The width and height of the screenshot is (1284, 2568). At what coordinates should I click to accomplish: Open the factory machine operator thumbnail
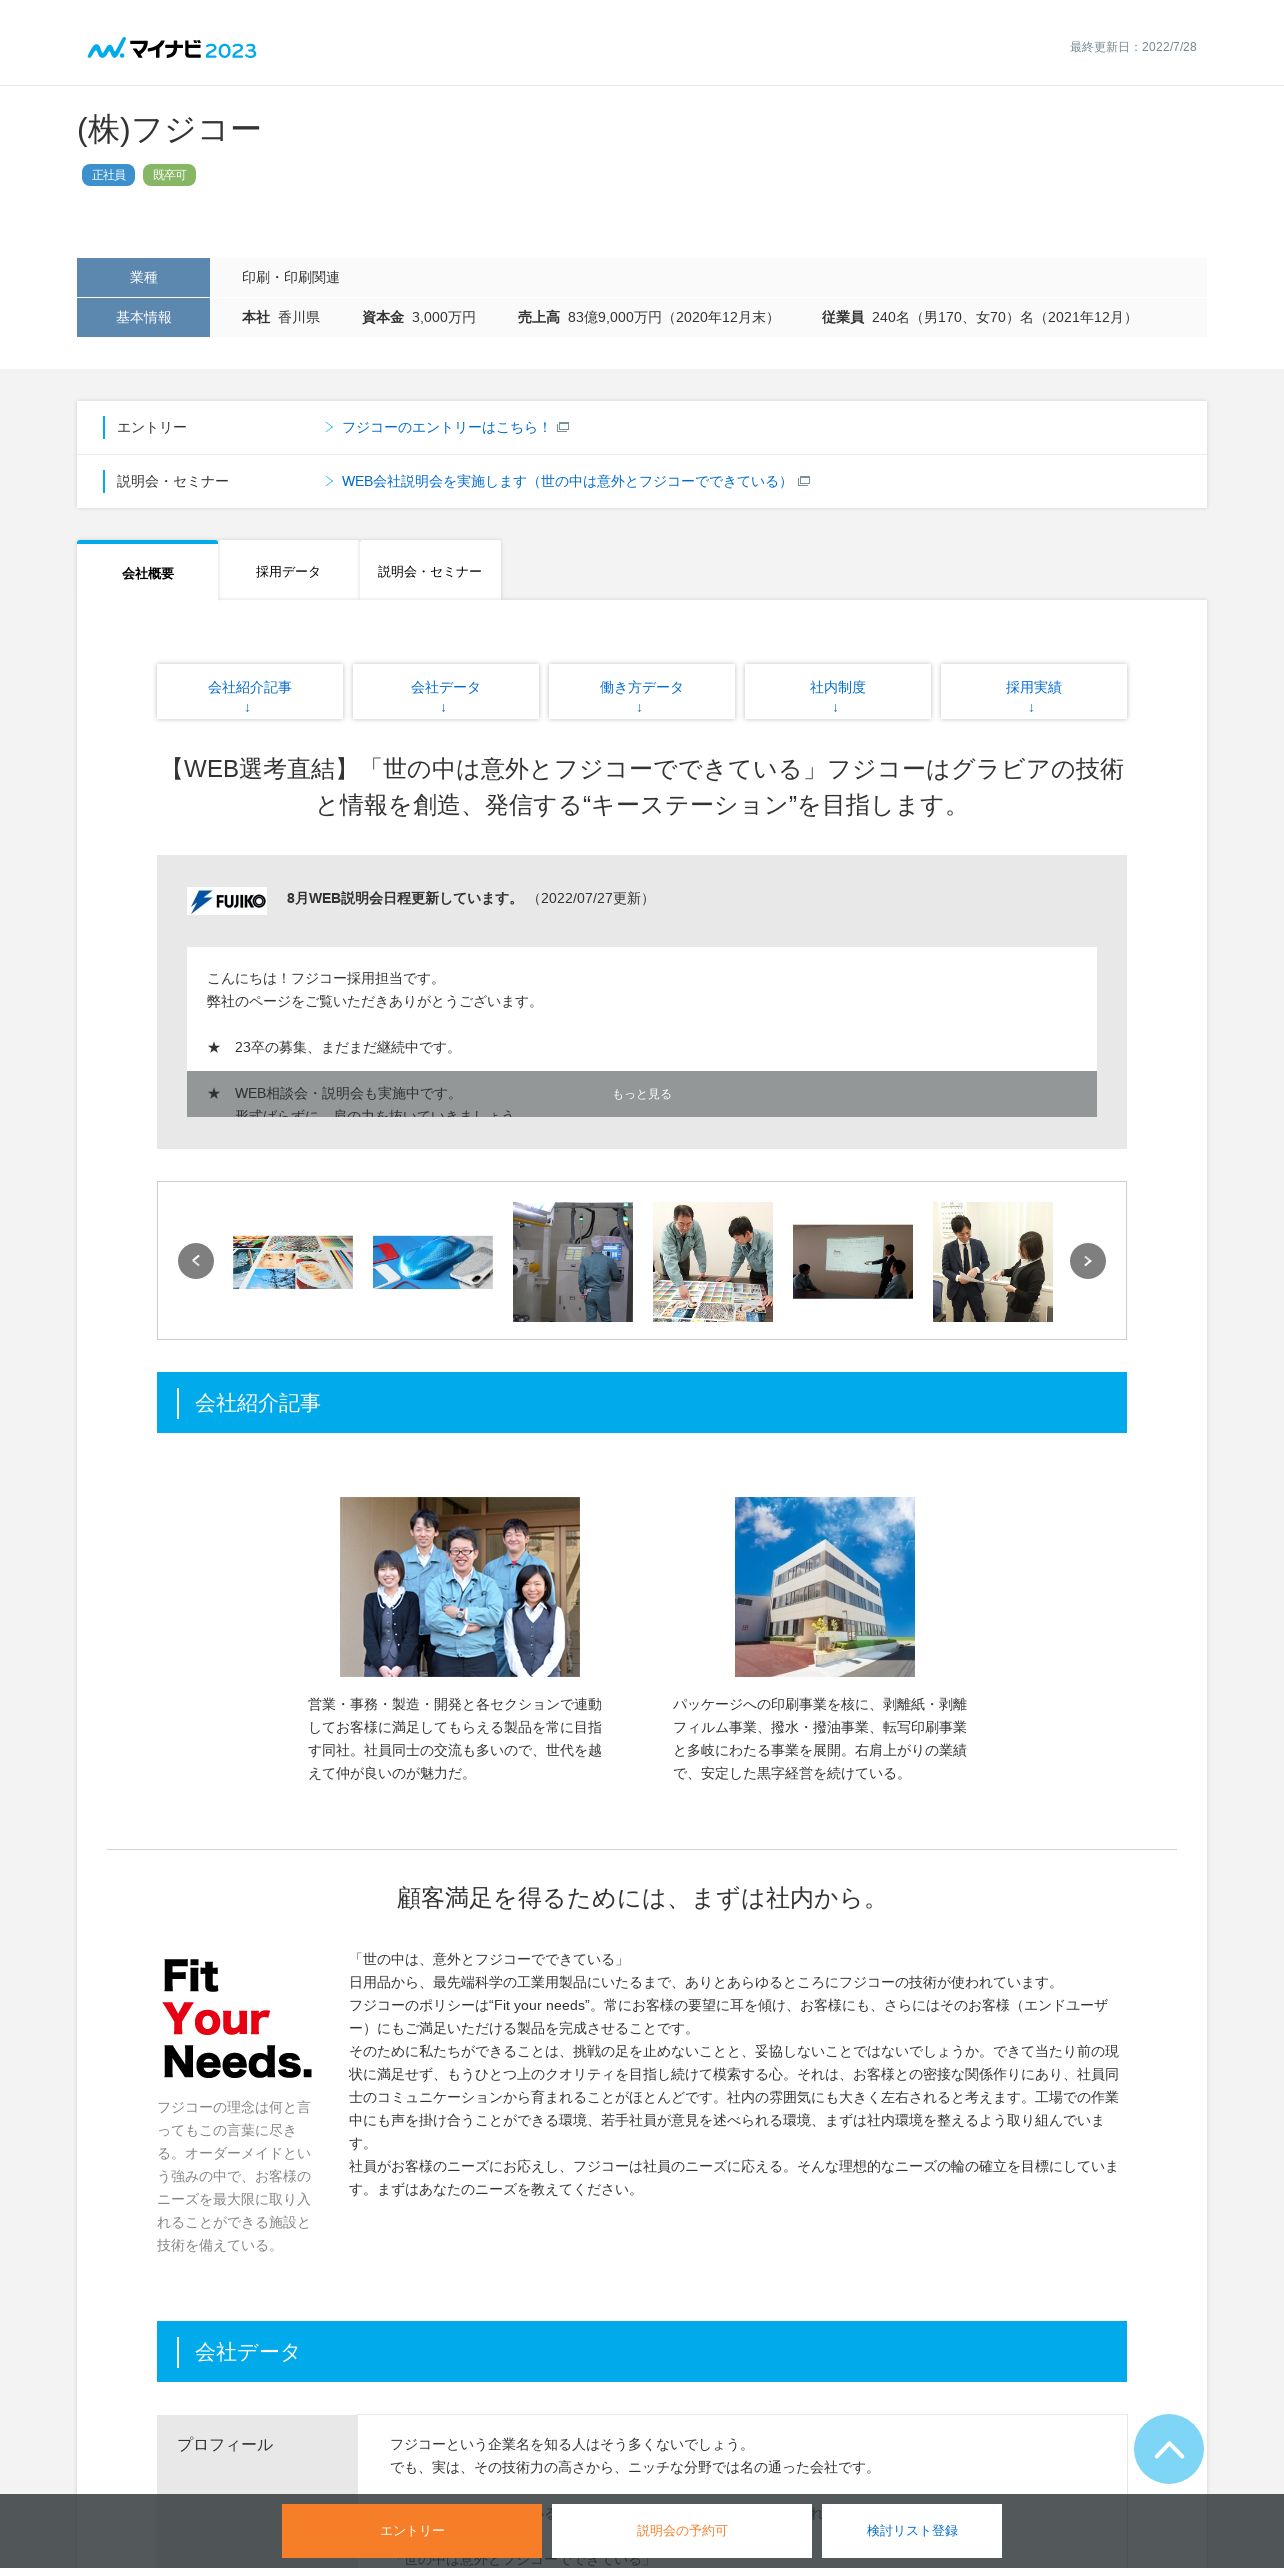point(573,1261)
